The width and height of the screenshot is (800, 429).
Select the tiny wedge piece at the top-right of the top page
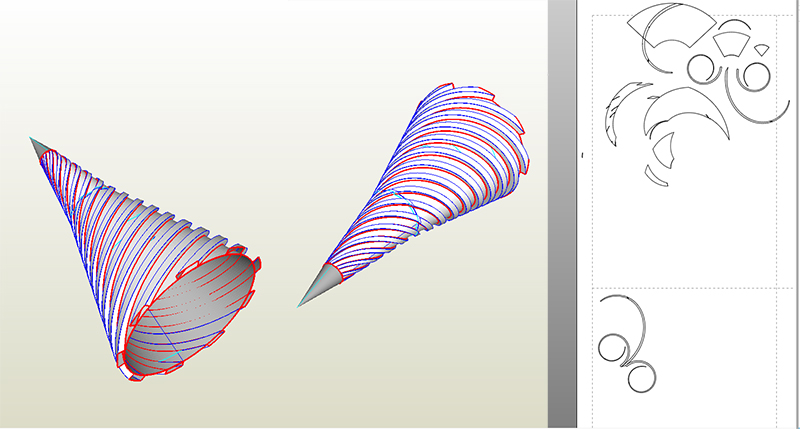[x=762, y=49]
